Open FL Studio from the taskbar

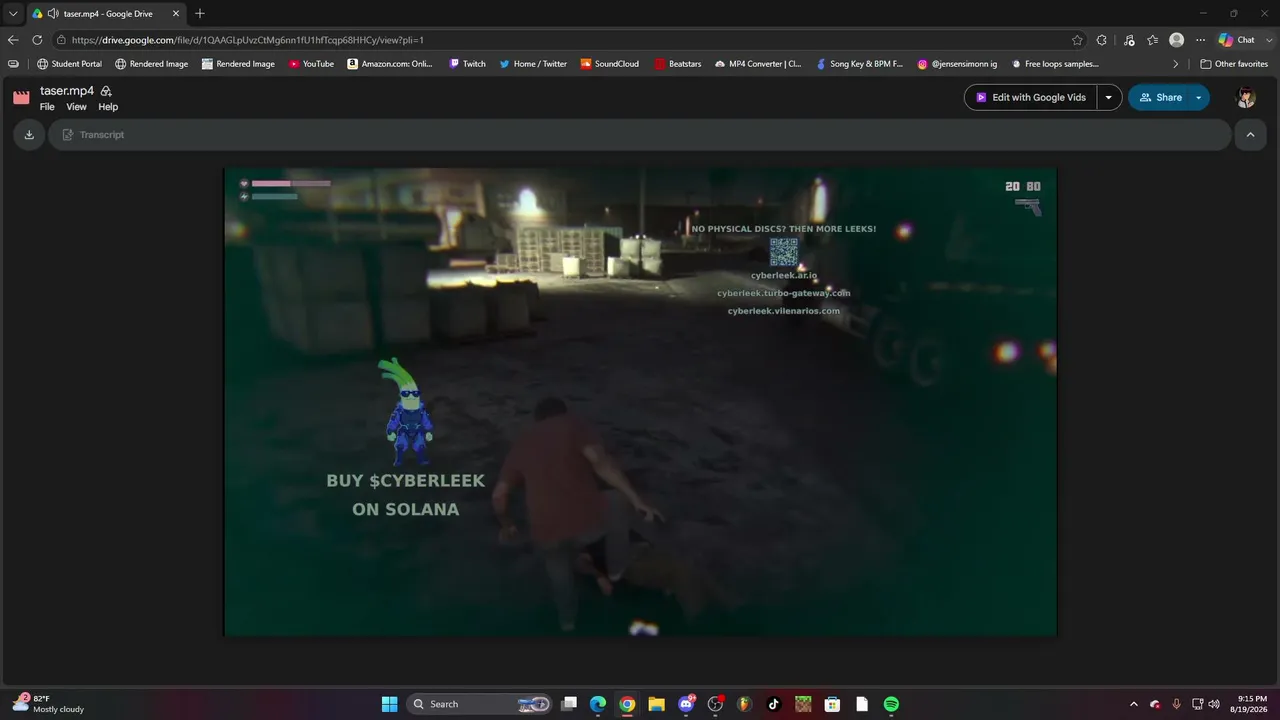(x=744, y=704)
